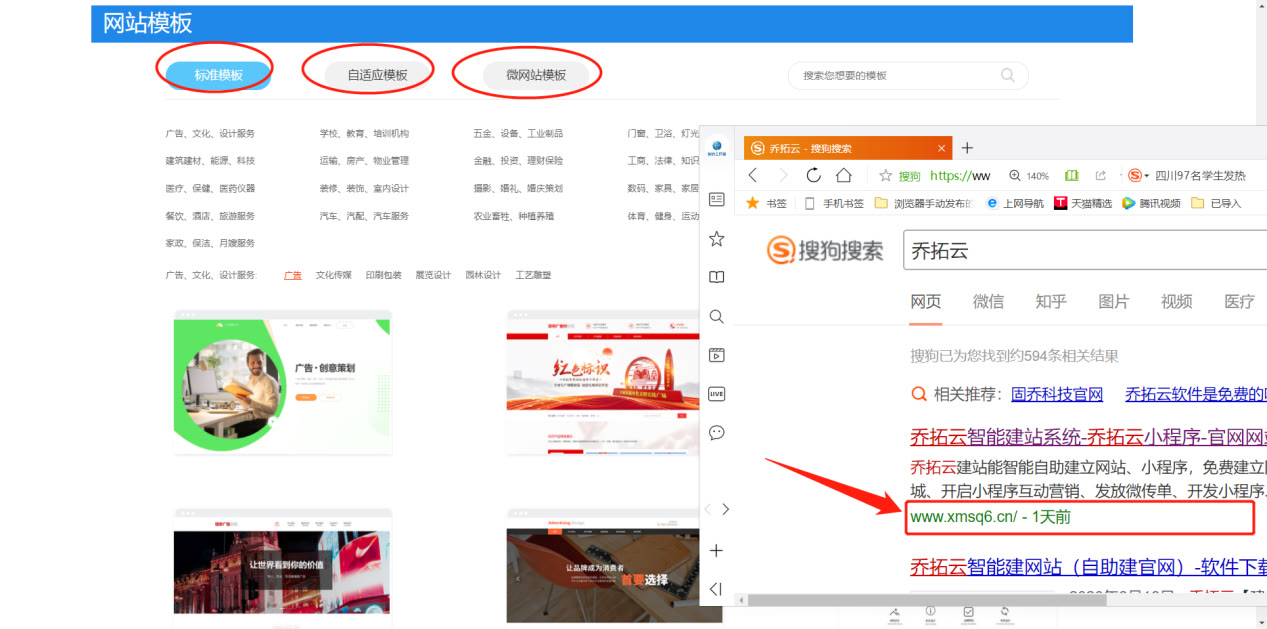
Task: Collapse the browser sidebar with the arrow toggle
Action: 716,590
